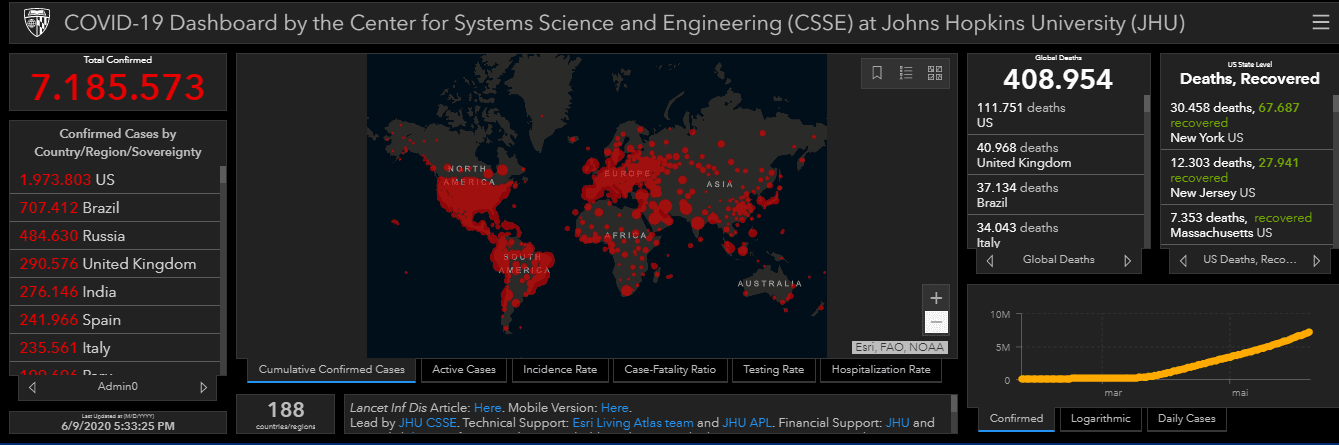Open the JHU APL link
1339x445 pixels.
(x=746, y=423)
